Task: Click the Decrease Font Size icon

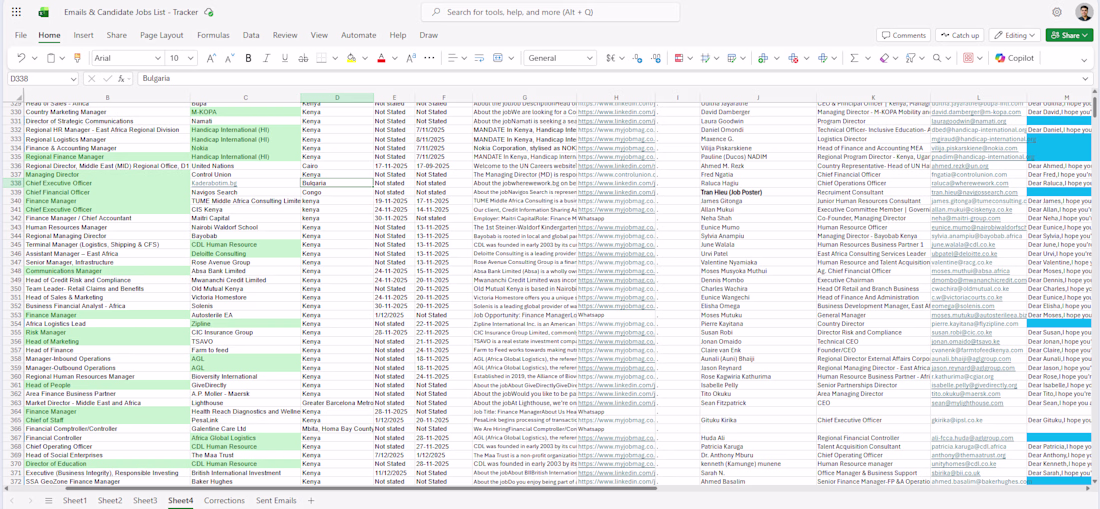Action: click(229, 58)
